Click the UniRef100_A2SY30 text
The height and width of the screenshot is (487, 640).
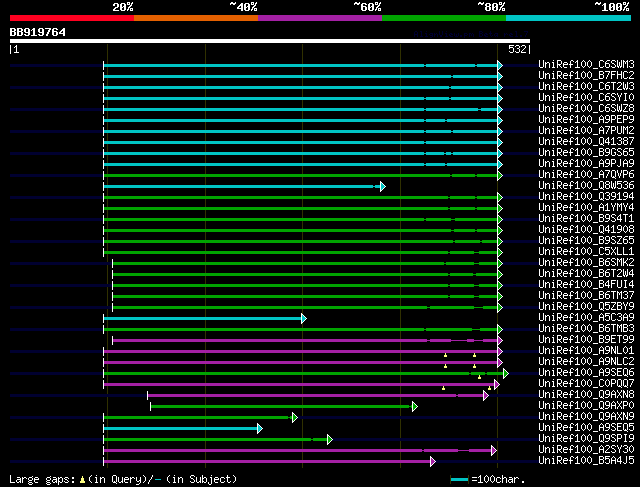[586, 450]
